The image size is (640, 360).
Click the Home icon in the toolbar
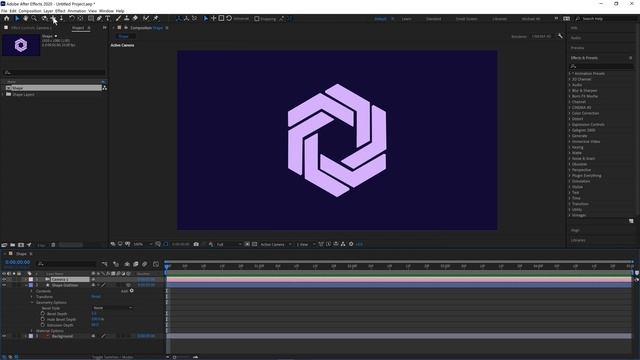click(7, 18)
